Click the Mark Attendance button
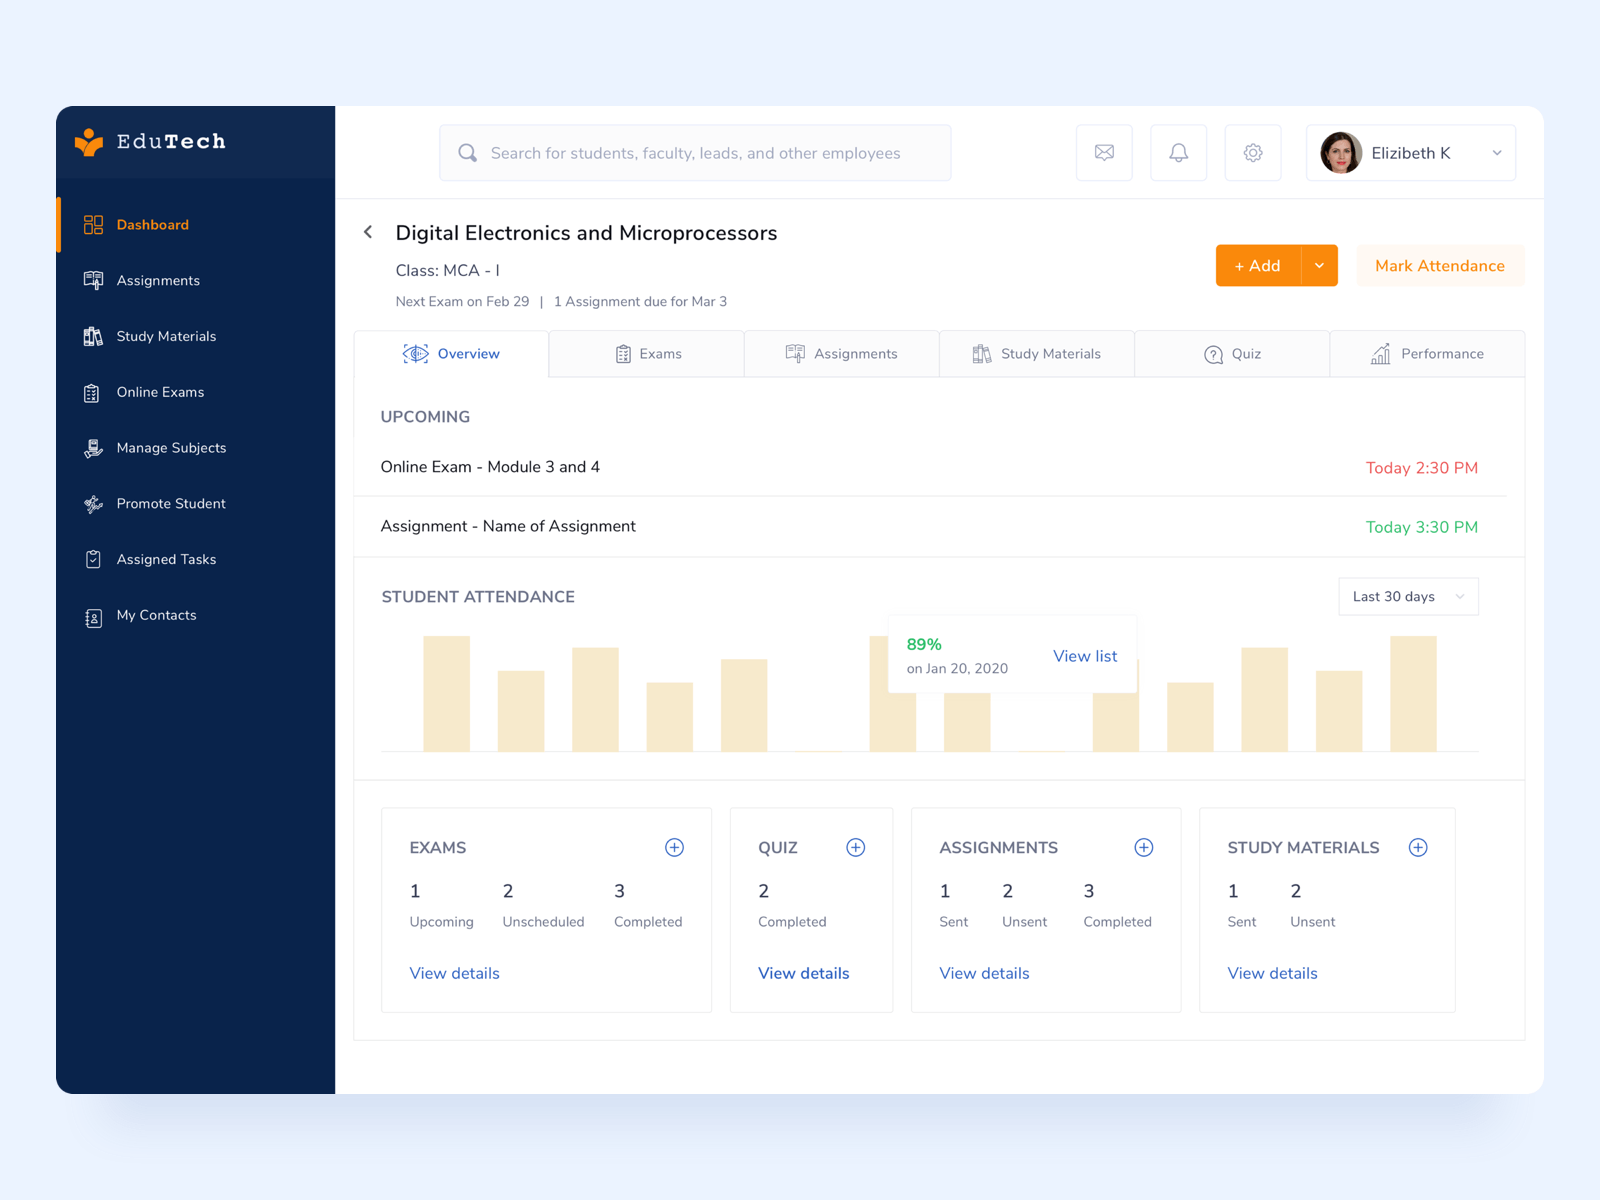1600x1200 pixels. point(1440,265)
